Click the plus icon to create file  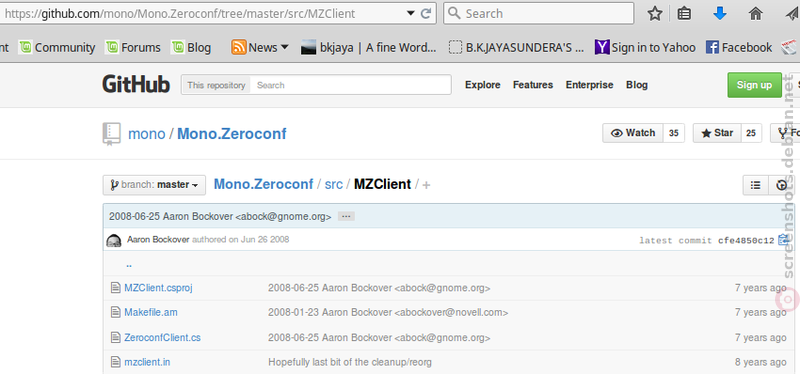pyautogui.click(x=426, y=185)
